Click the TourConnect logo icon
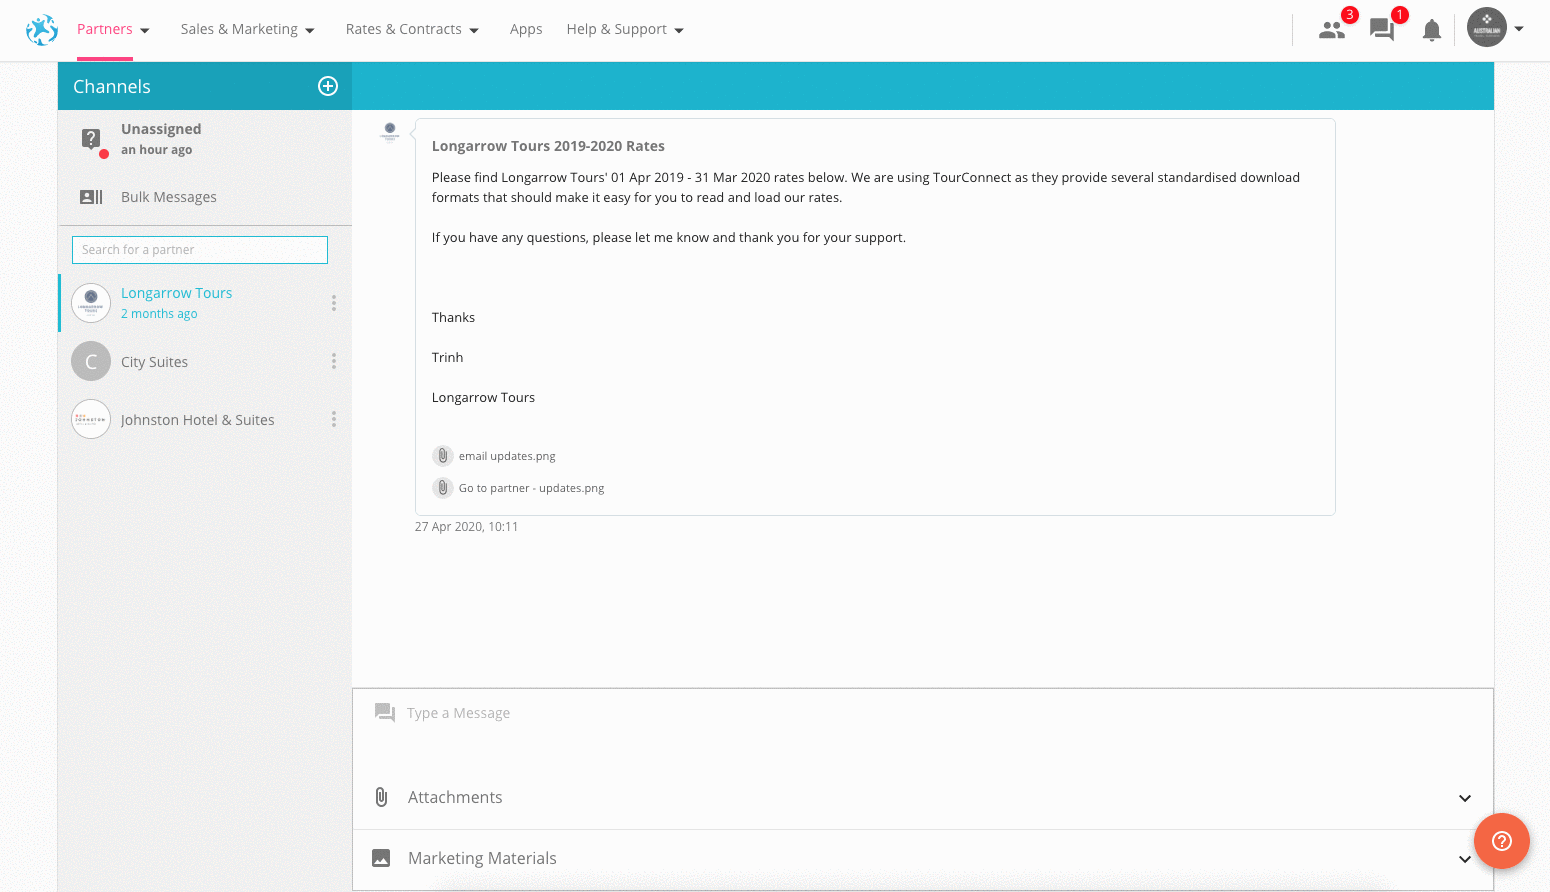Screen dimensions: 1550x892 42,30
